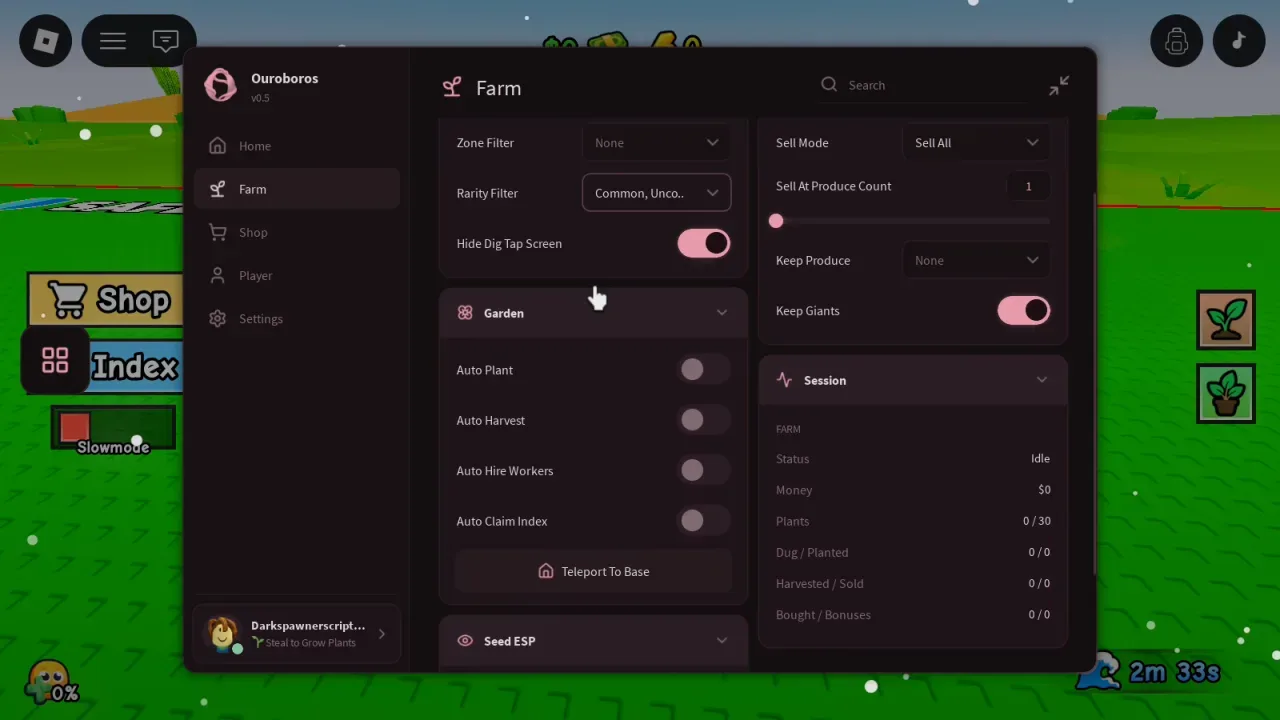Screen dimensions: 1280x720
Task: Collapse the Garden section chevron
Action: click(x=722, y=313)
